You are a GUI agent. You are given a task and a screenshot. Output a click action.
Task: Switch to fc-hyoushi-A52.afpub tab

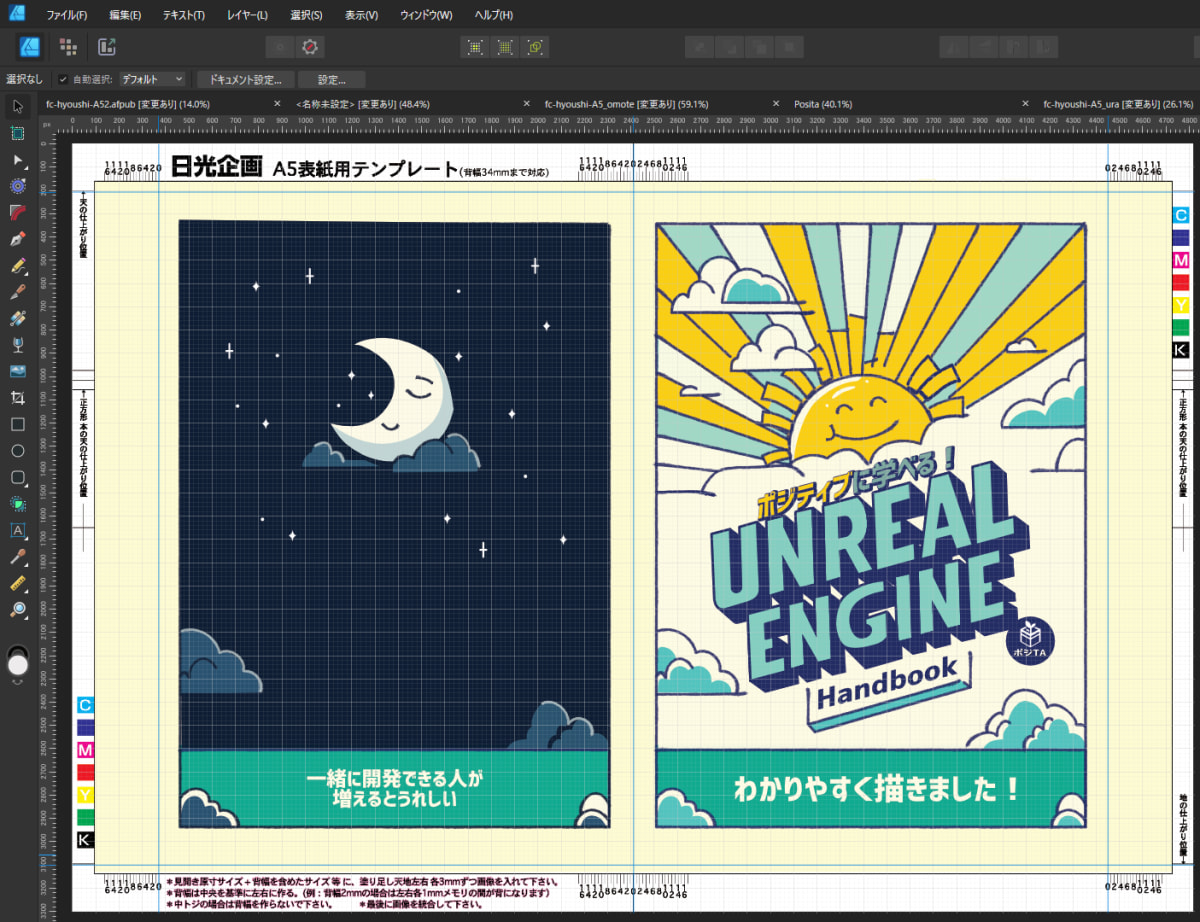pyautogui.click(x=128, y=104)
